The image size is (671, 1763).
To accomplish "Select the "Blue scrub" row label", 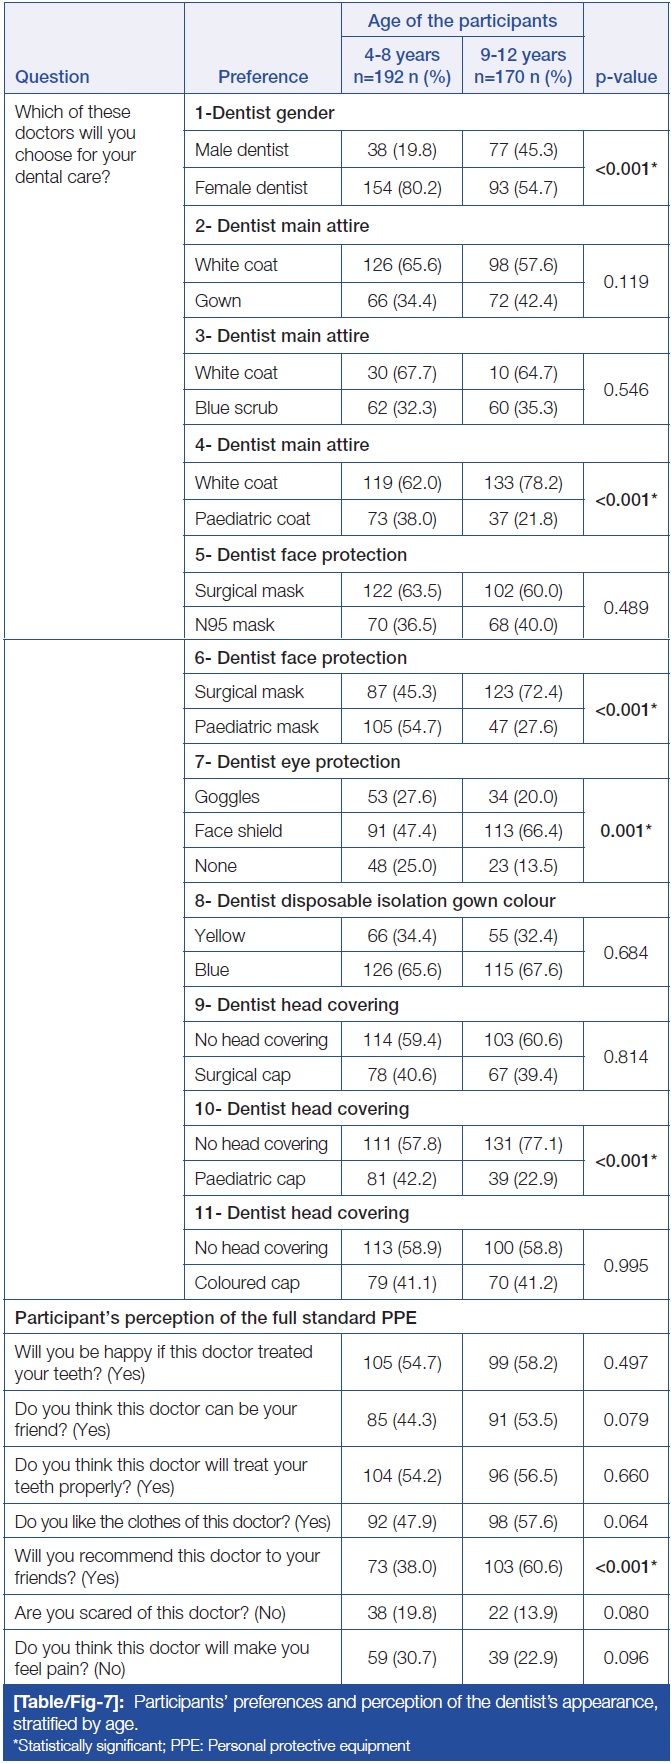I will tap(236, 408).
